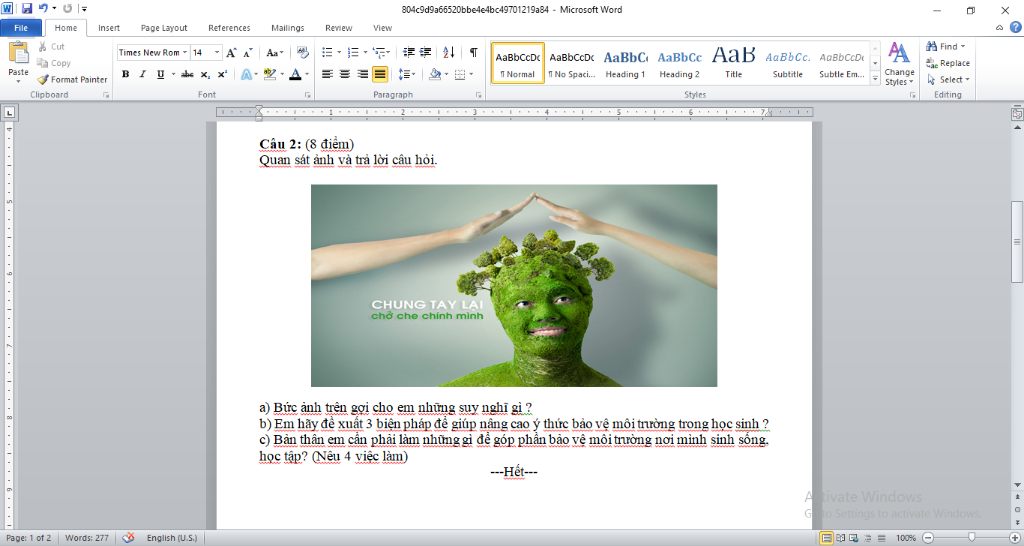
Task: Open the Line Spacing dropdown
Action: point(414,74)
